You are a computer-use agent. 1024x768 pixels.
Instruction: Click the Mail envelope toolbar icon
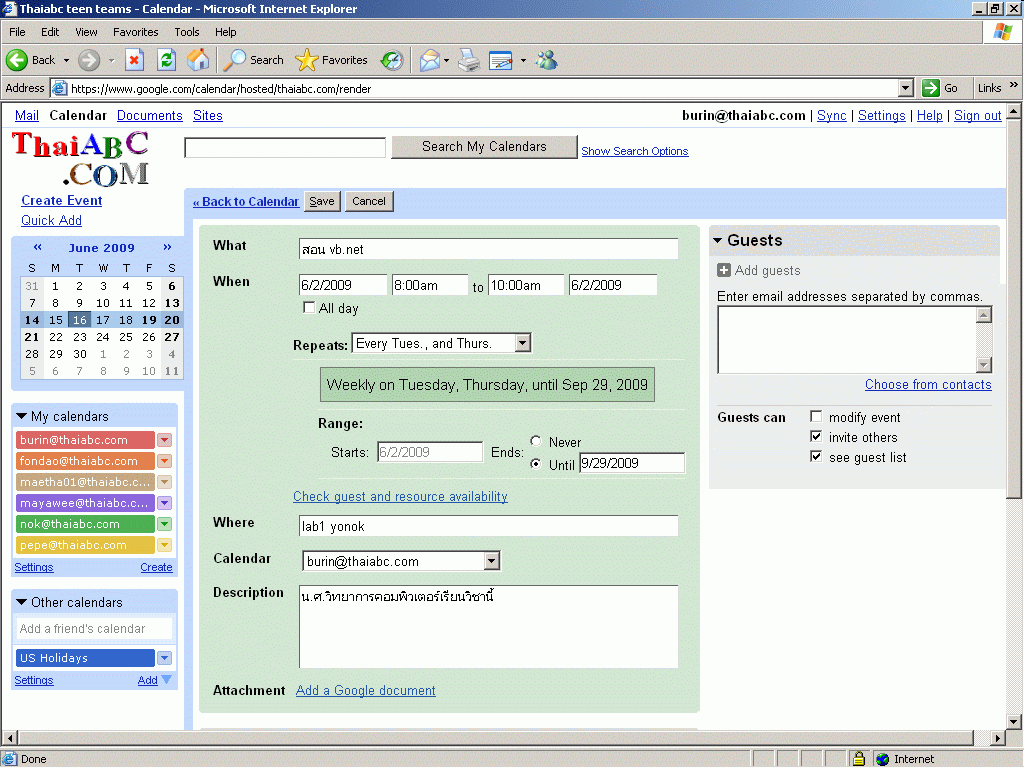click(429, 60)
